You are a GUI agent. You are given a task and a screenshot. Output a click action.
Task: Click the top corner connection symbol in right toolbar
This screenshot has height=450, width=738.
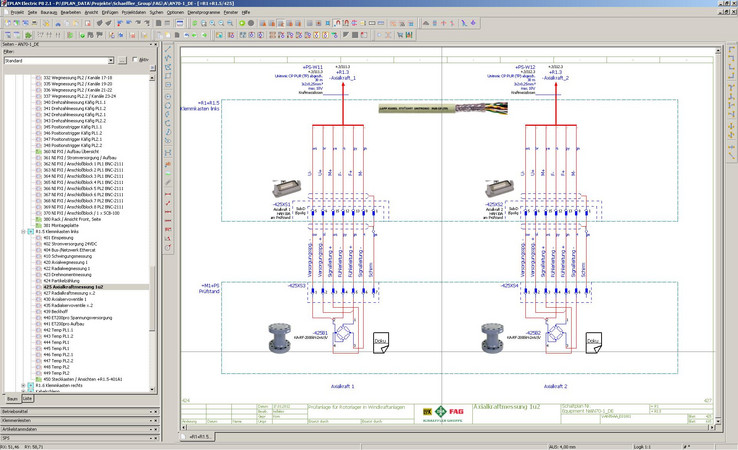point(731,50)
